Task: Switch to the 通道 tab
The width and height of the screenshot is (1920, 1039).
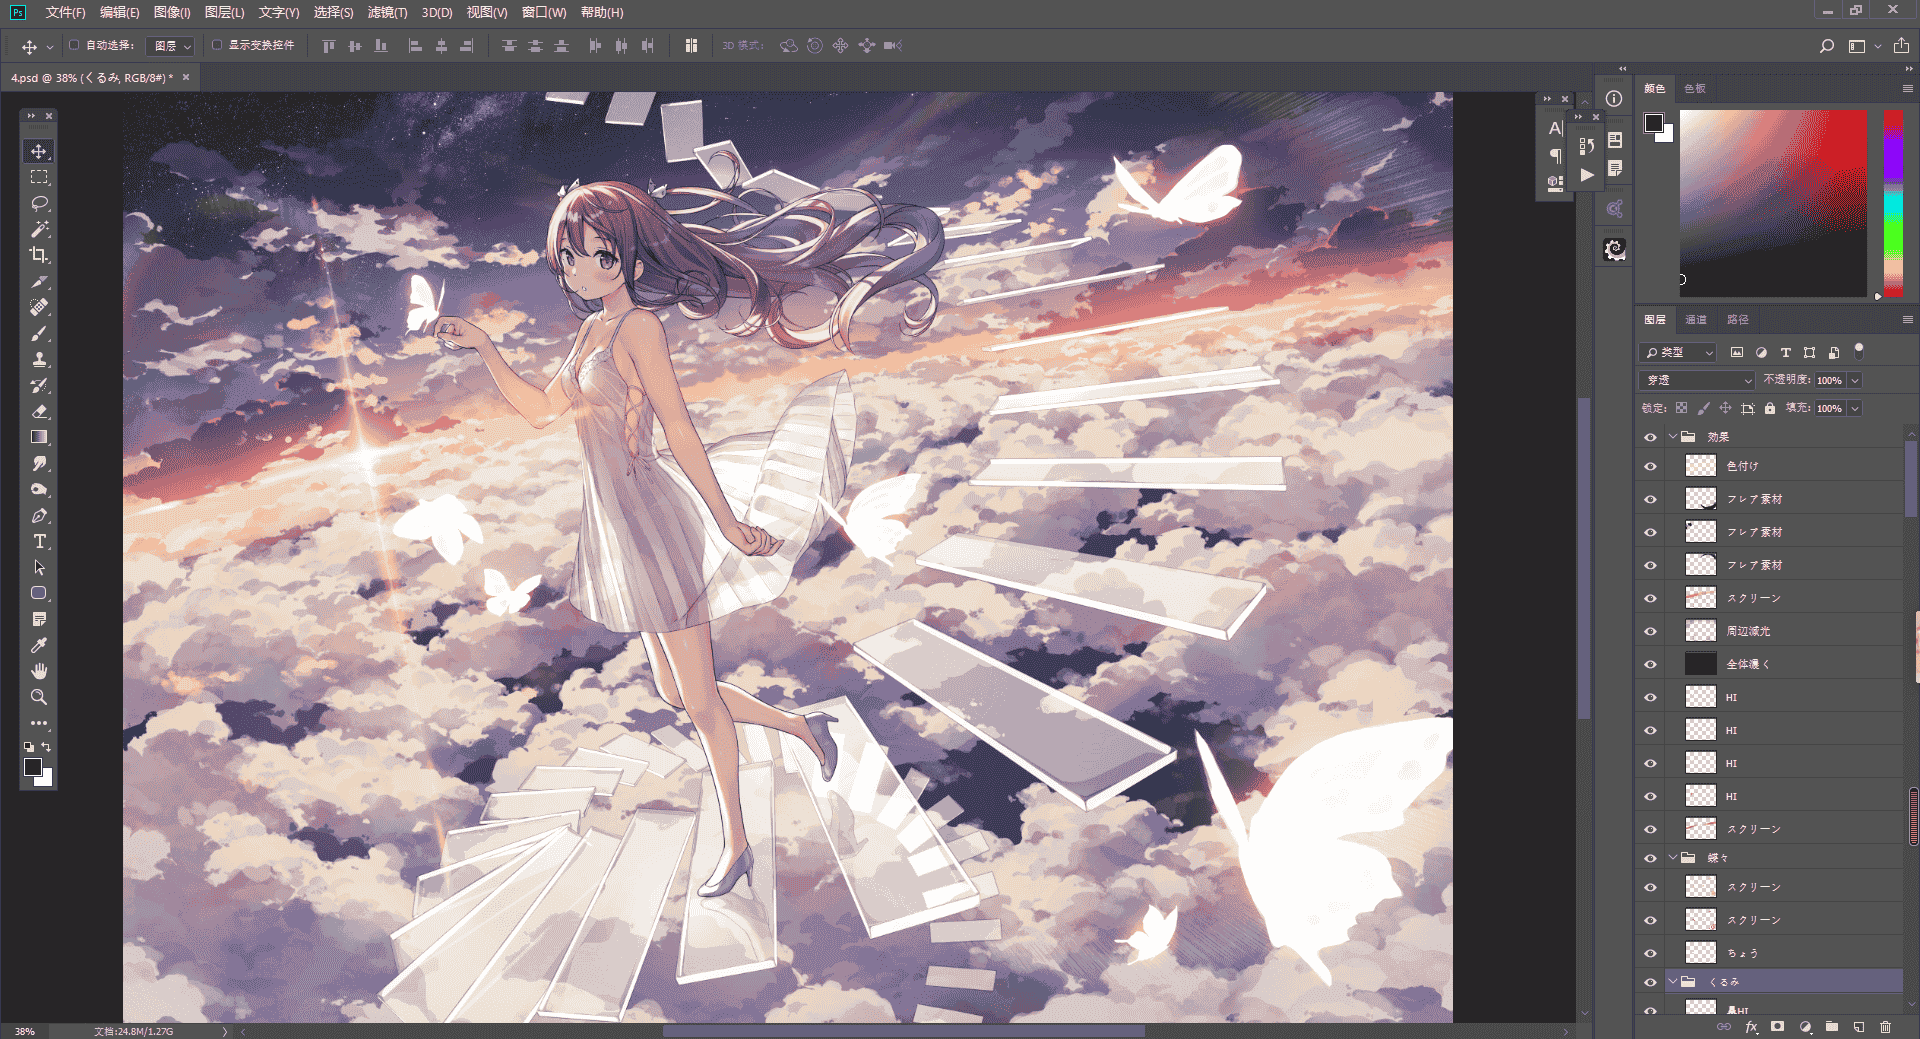Action: pos(1696,320)
